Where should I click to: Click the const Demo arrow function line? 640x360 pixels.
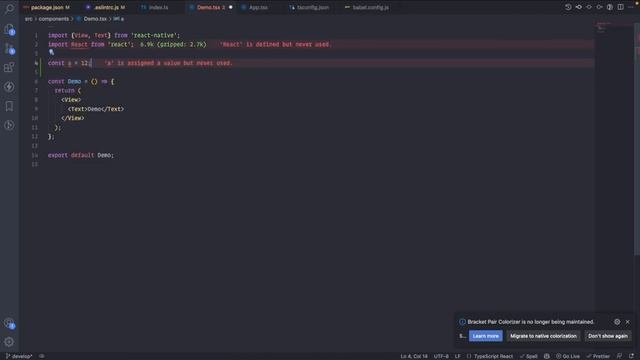pyautogui.click(x=81, y=82)
